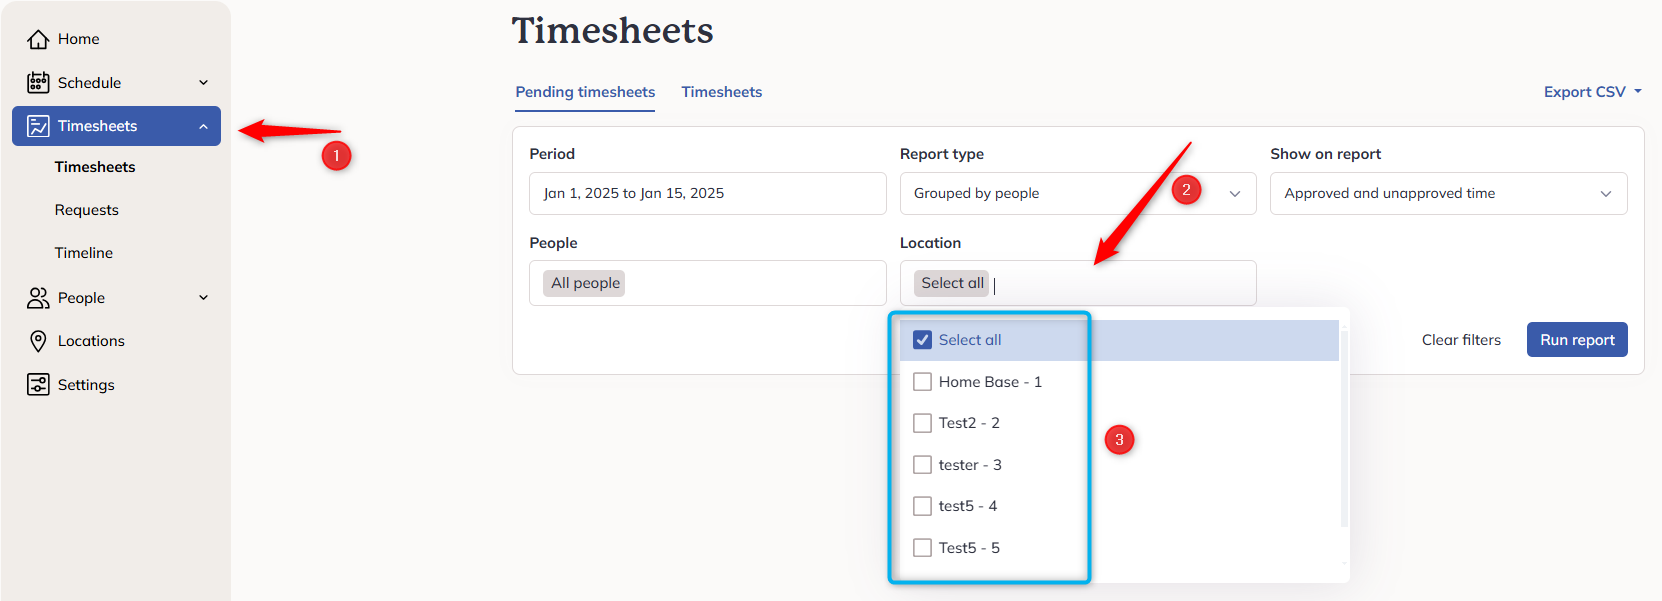
Task: Click the Clear filters link
Action: 1461,340
